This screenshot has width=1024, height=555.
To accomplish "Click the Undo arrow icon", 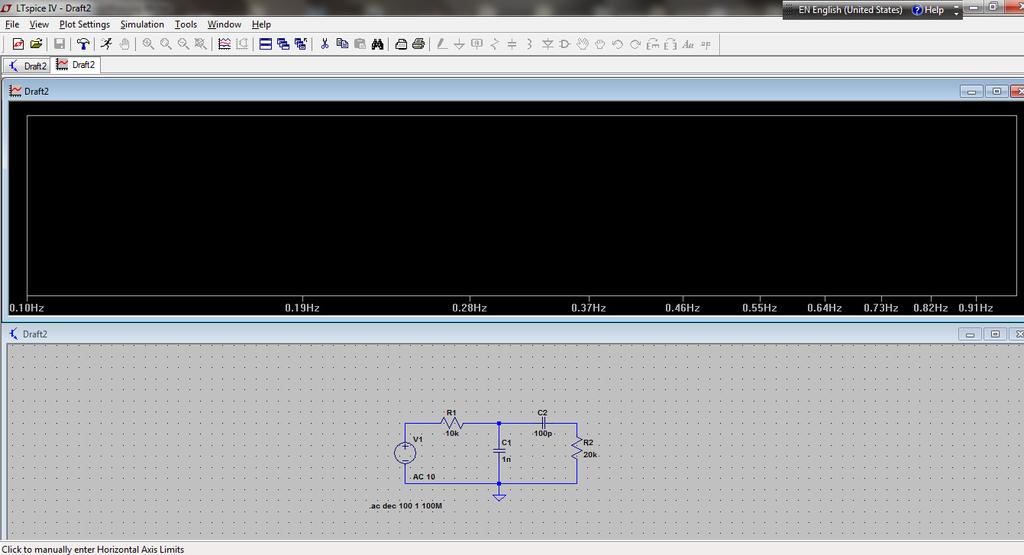I will coord(618,44).
